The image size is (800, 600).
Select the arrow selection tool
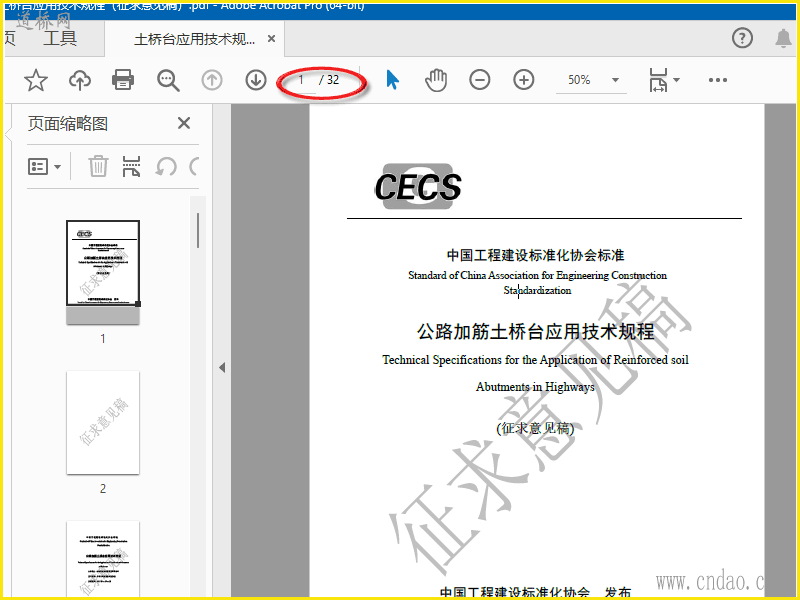tap(392, 80)
